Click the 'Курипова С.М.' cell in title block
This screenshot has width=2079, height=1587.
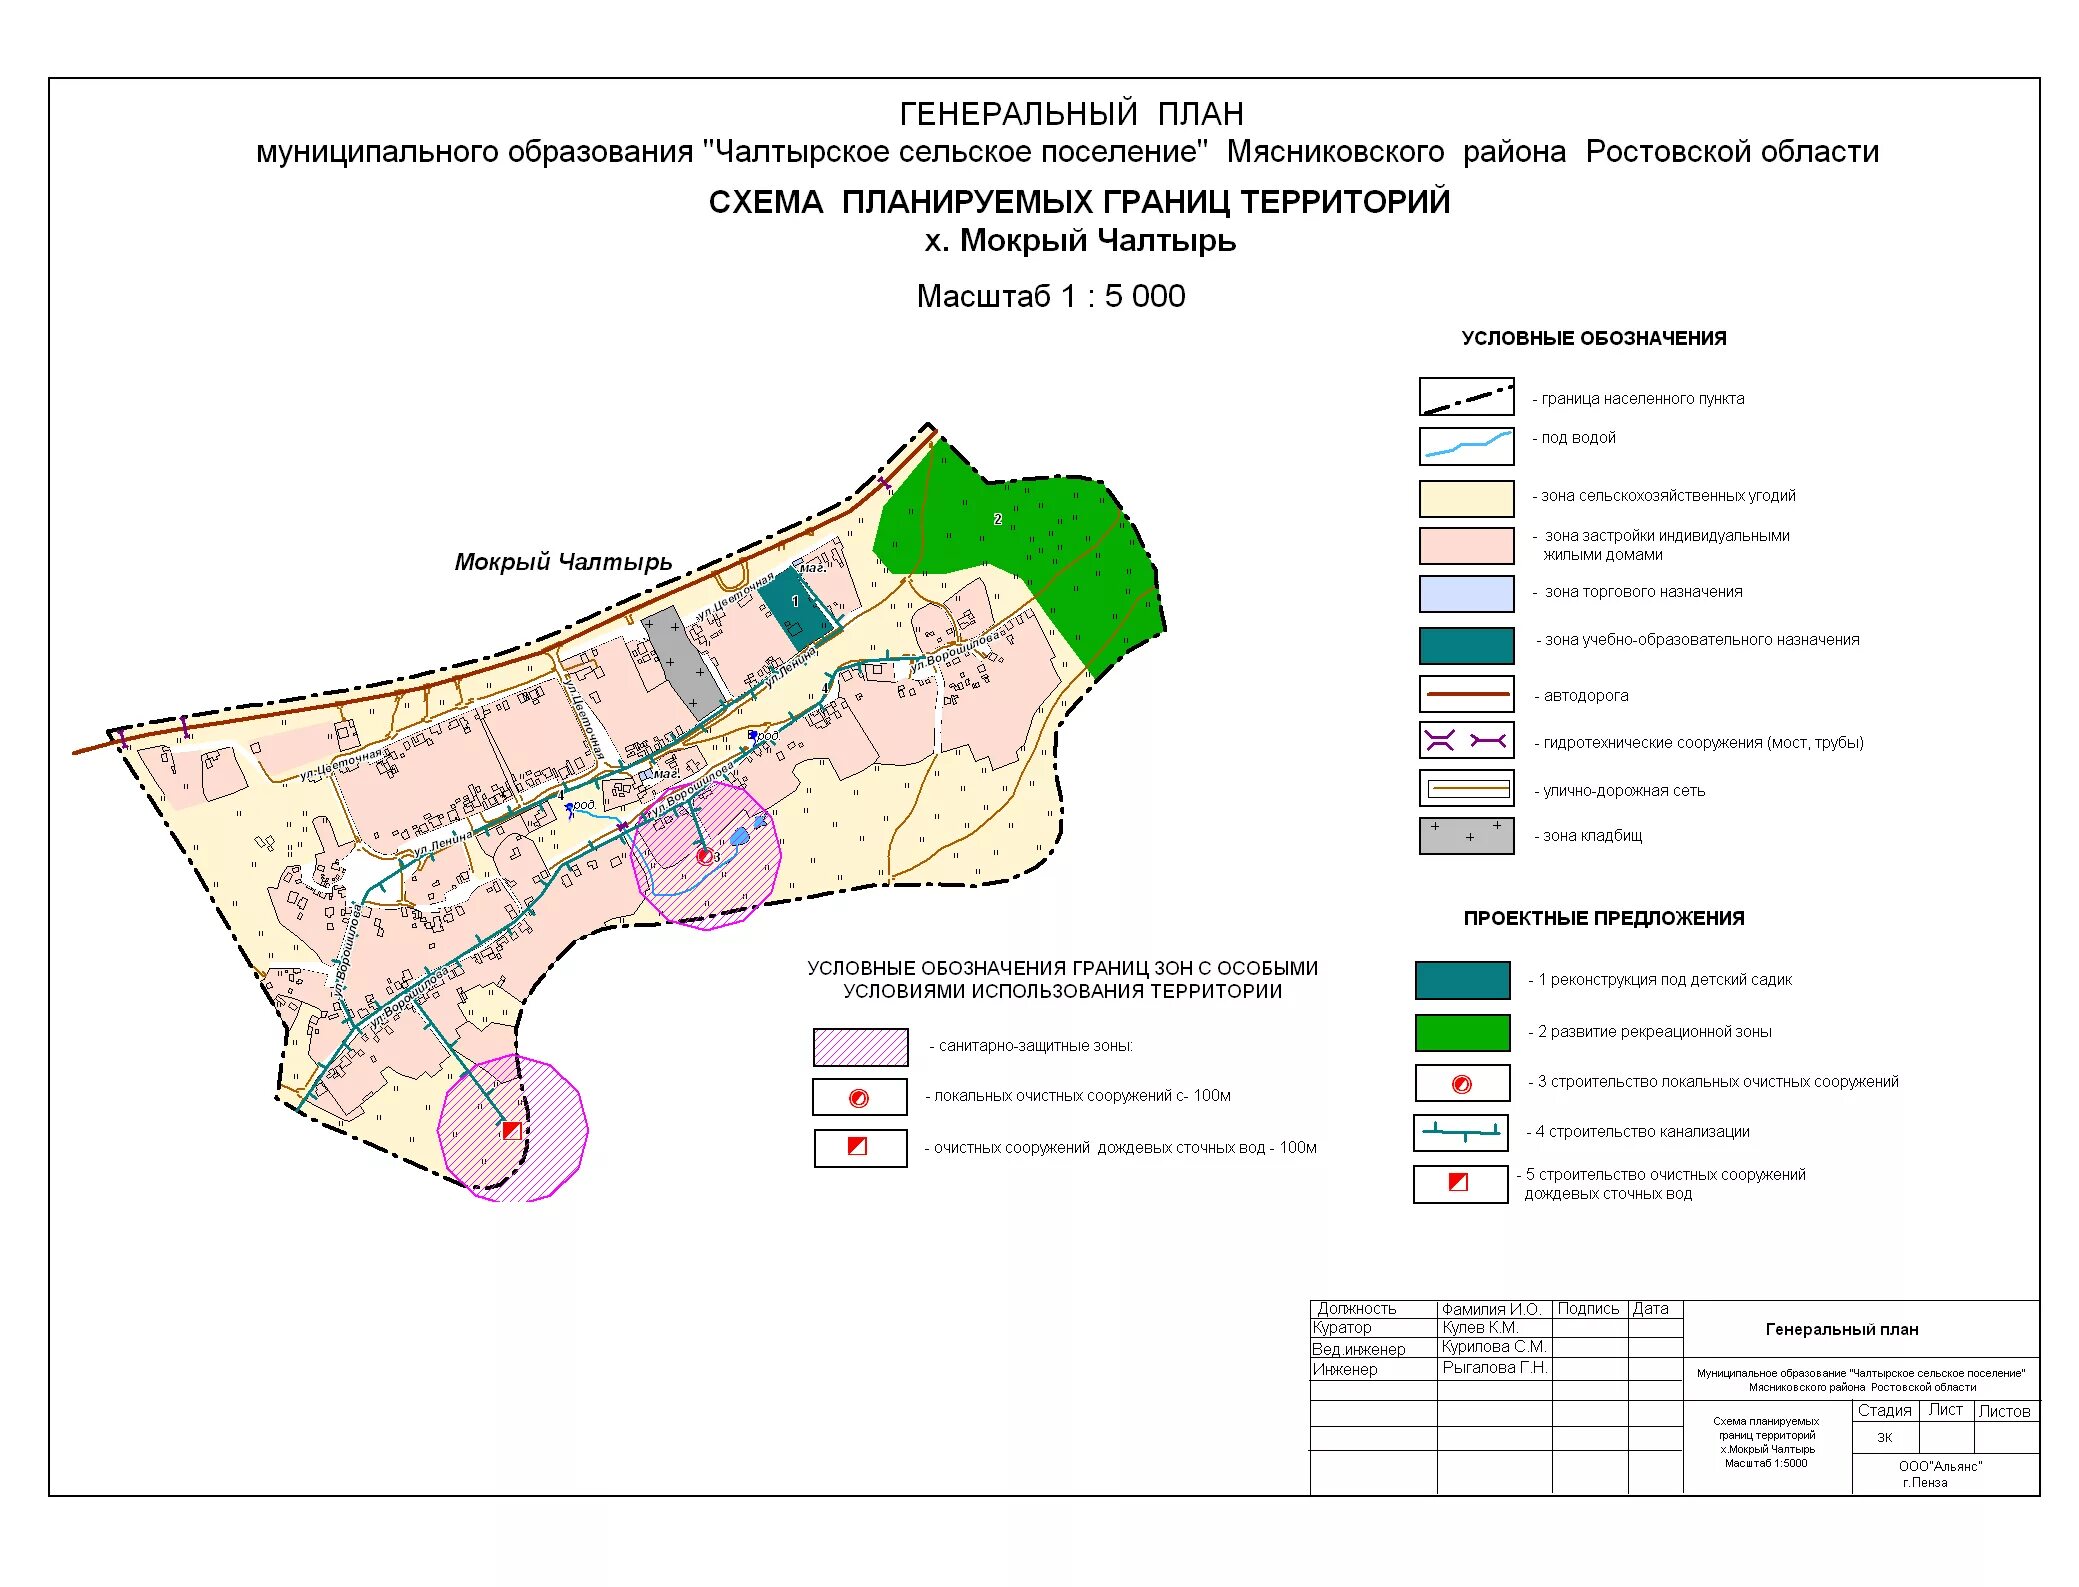coord(1494,1346)
